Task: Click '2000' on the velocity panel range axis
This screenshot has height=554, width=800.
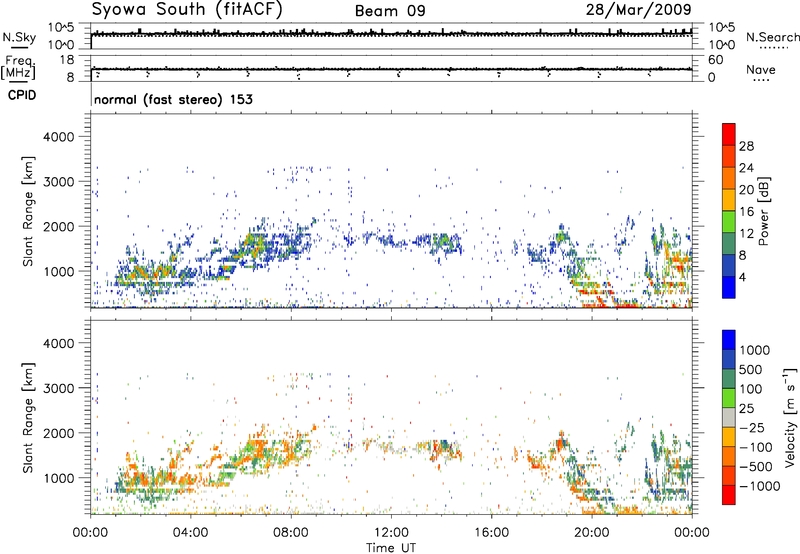Action: [x=58, y=433]
